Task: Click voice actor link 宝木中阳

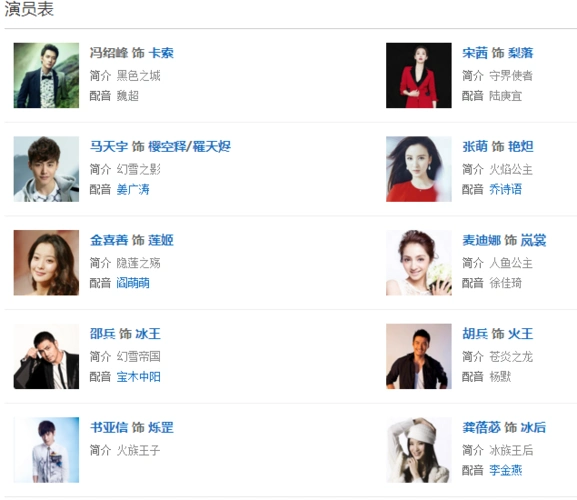Action: click(x=138, y=377)
